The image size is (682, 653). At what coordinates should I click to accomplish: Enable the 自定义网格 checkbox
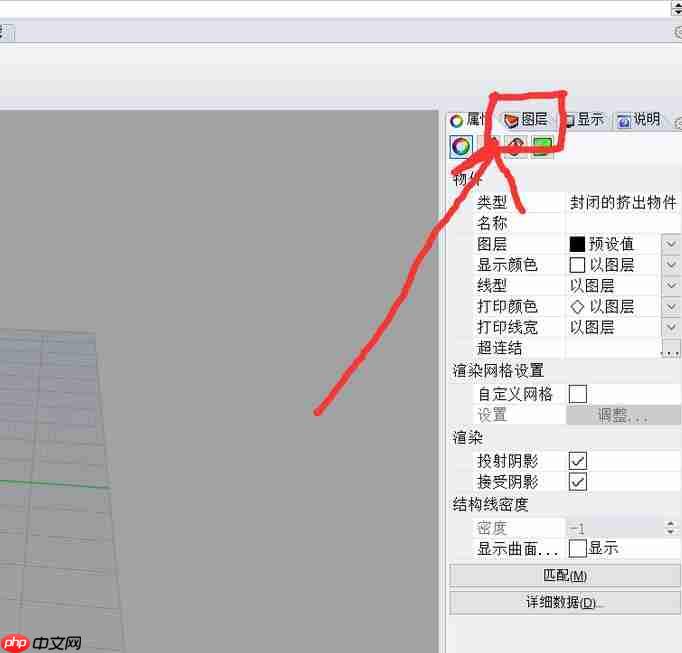click(x=578, y=394)
